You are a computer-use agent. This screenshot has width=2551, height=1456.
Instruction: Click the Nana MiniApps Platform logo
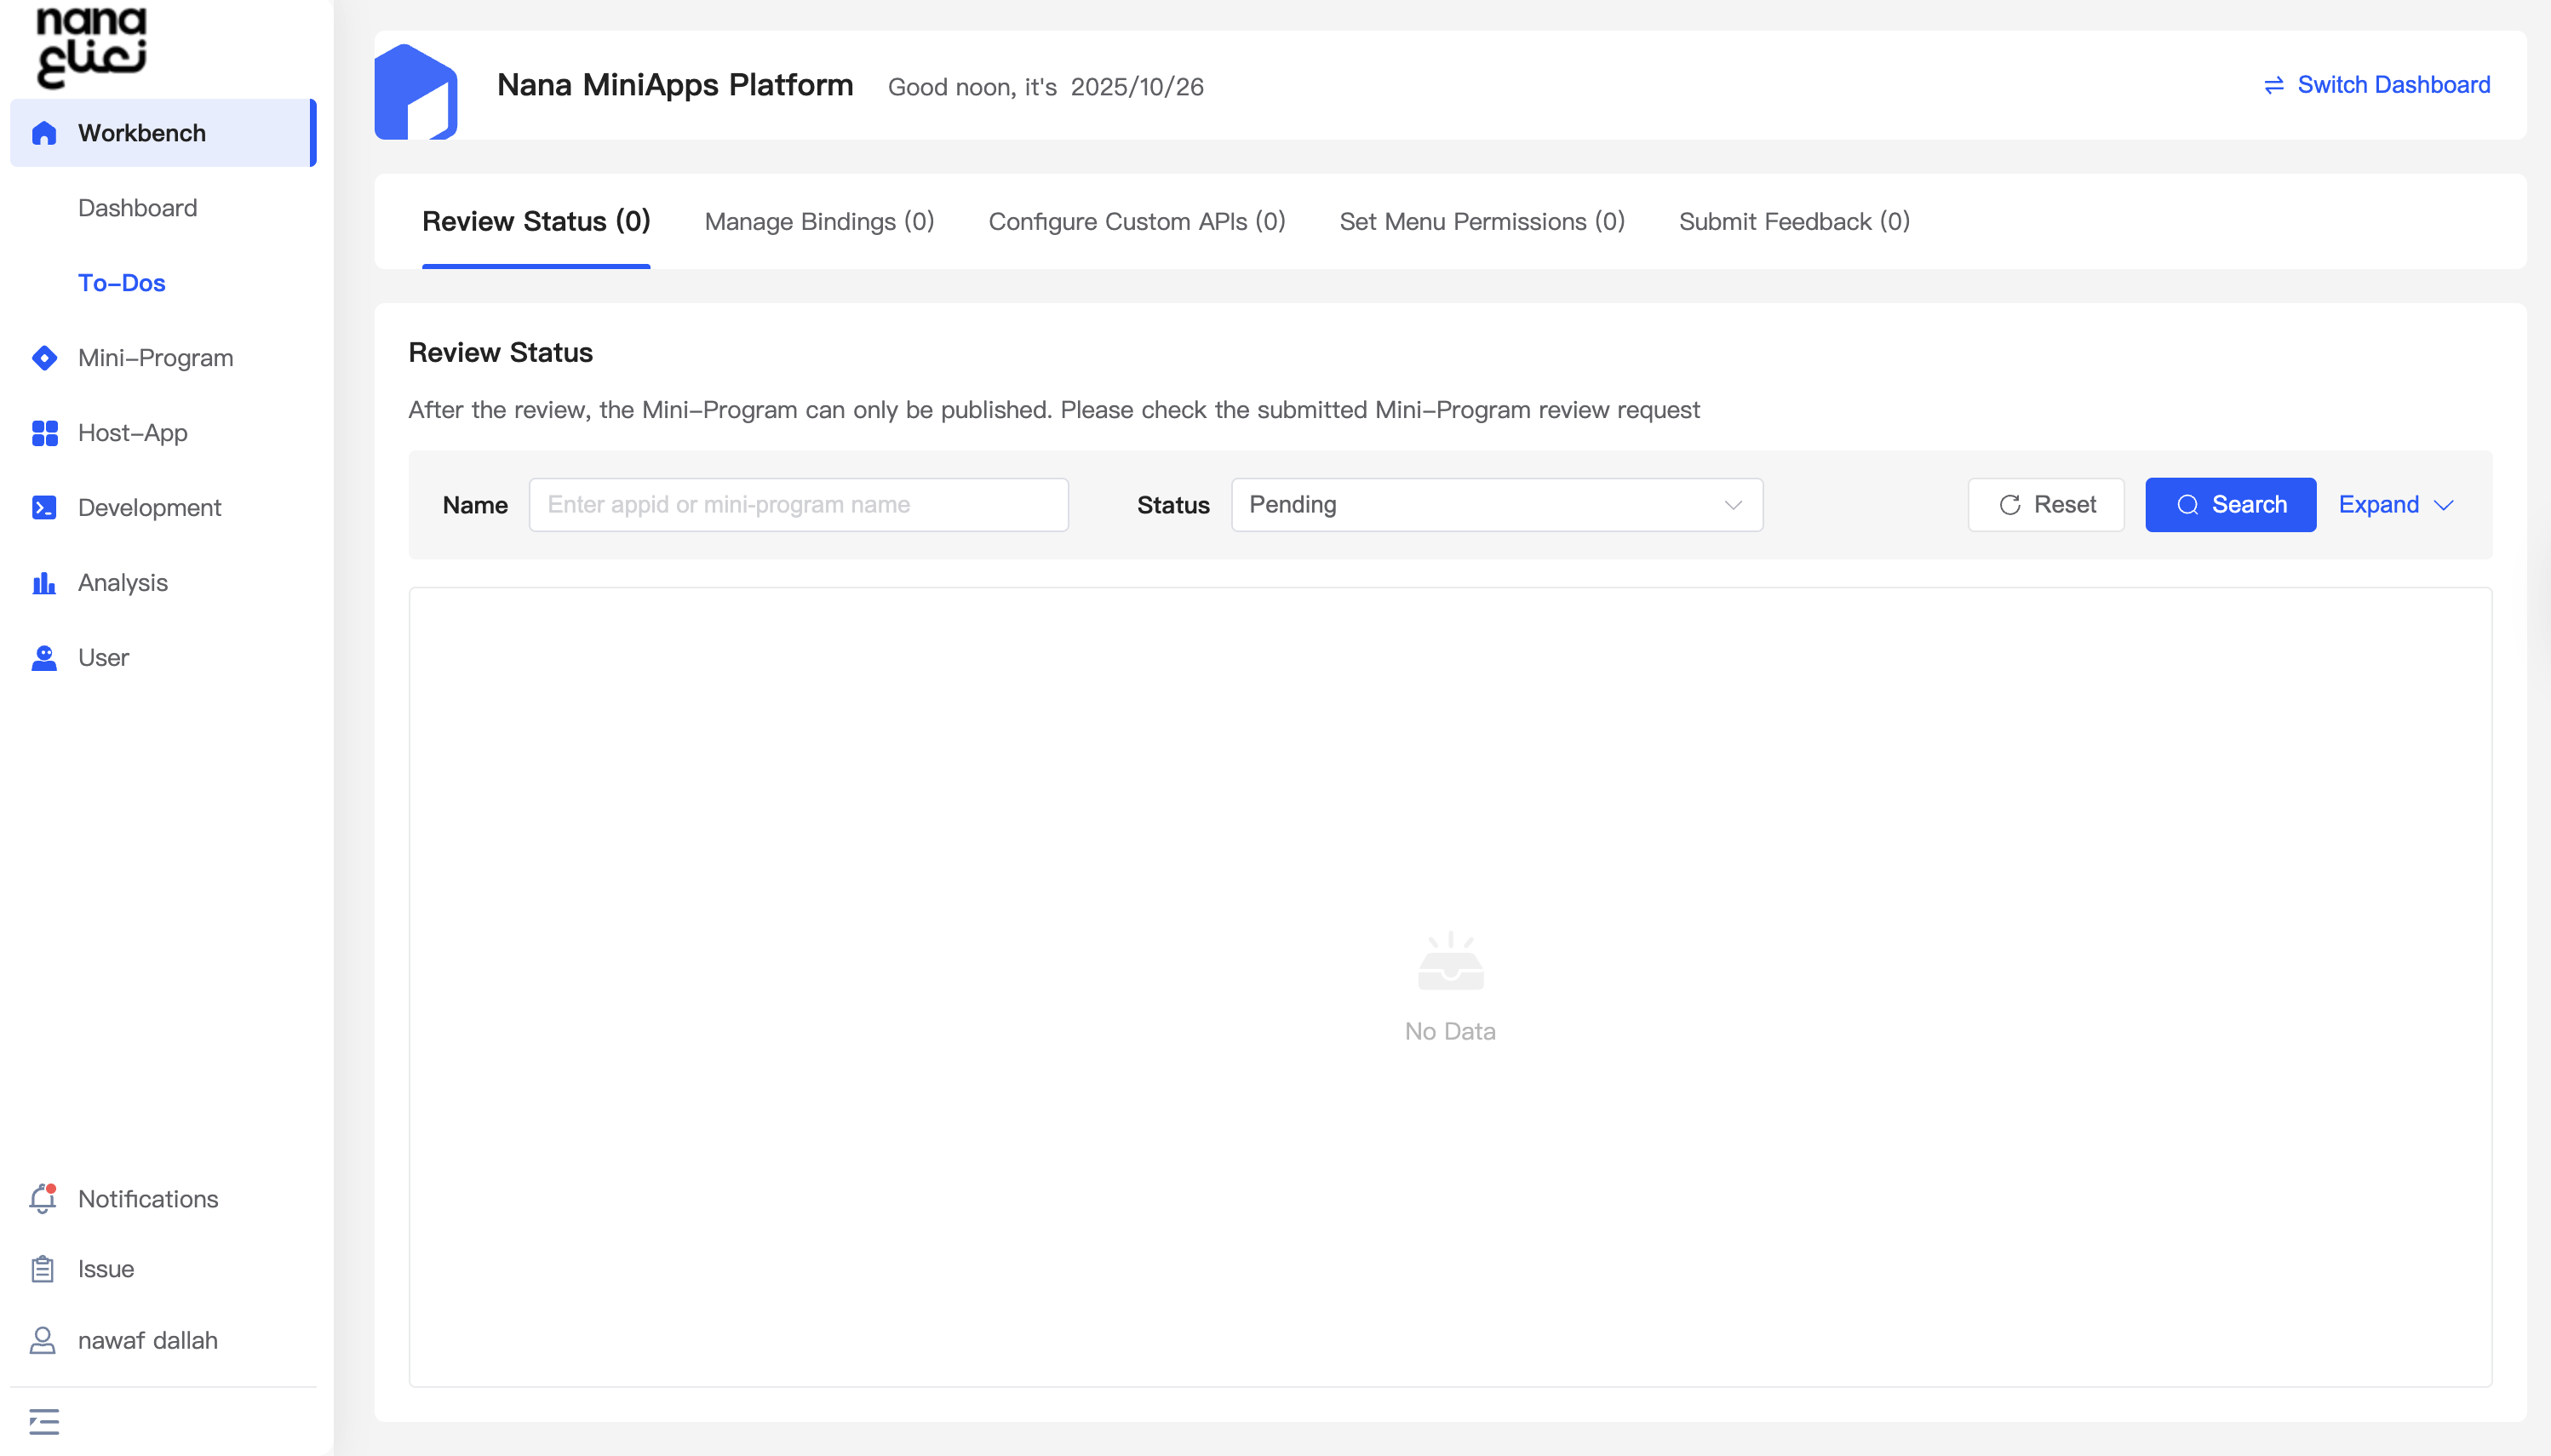pos(416,92)
